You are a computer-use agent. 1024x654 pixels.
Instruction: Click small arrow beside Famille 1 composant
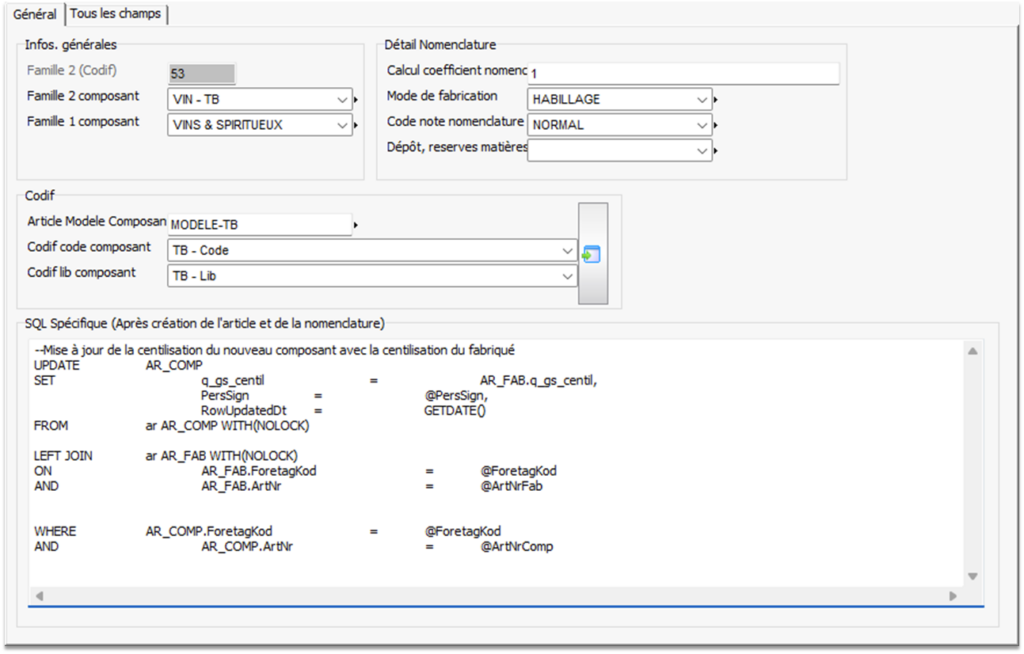355,126
